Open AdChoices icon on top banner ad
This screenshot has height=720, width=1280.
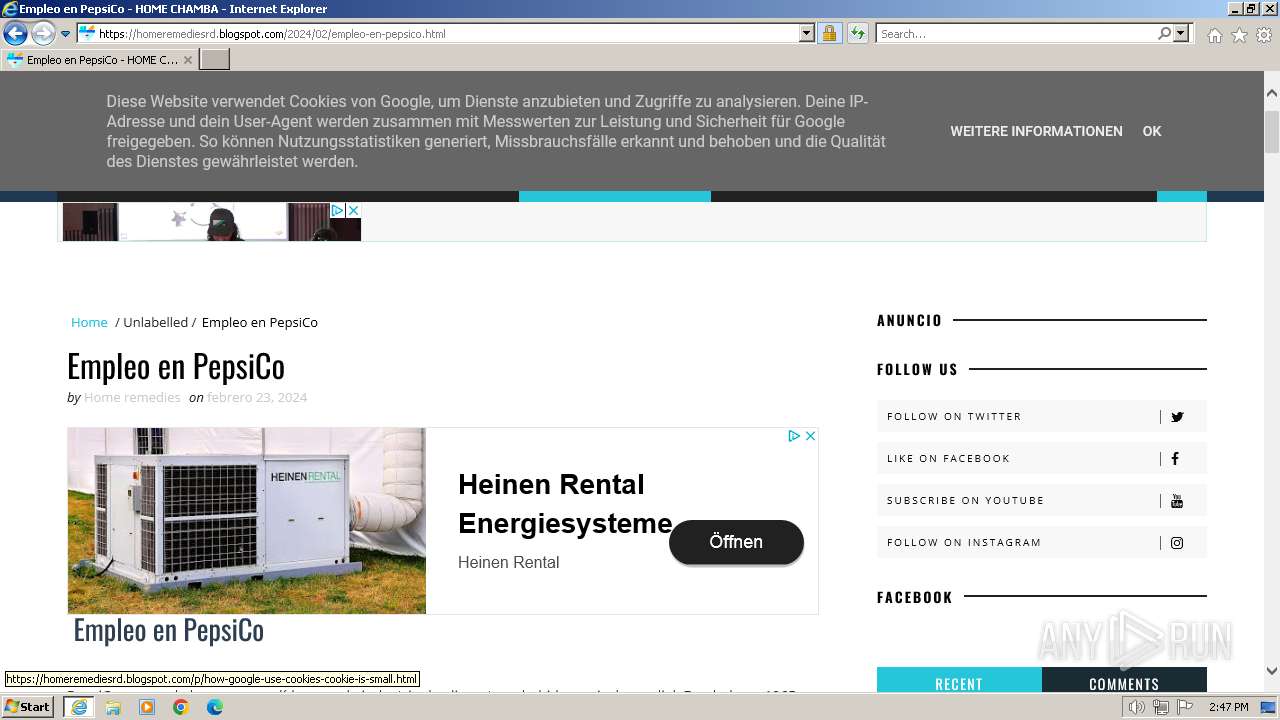click(338, 210)
